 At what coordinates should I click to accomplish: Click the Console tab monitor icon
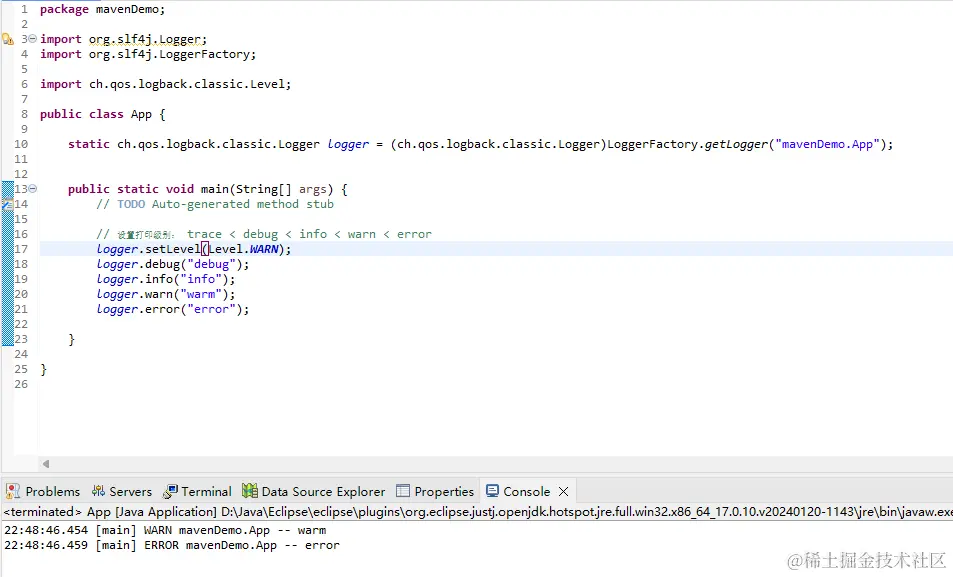[x=492, y=491]
